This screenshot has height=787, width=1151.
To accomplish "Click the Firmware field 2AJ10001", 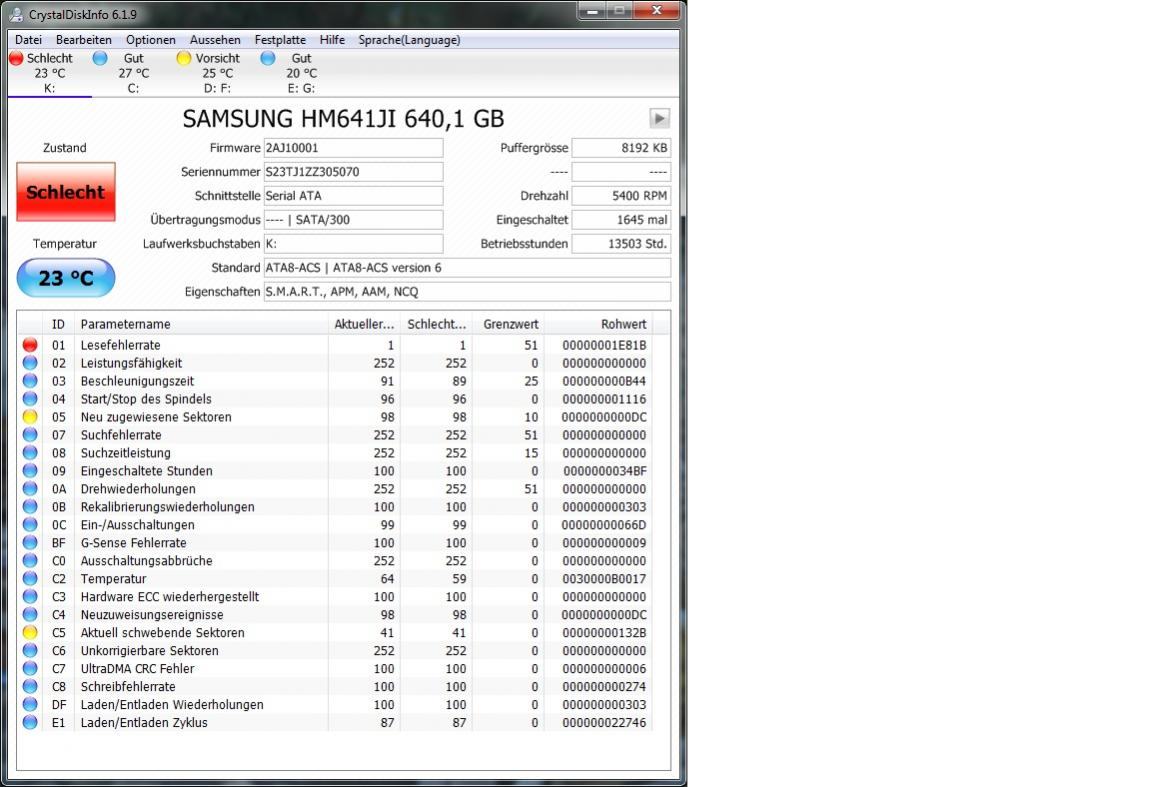I will point(353,148).
